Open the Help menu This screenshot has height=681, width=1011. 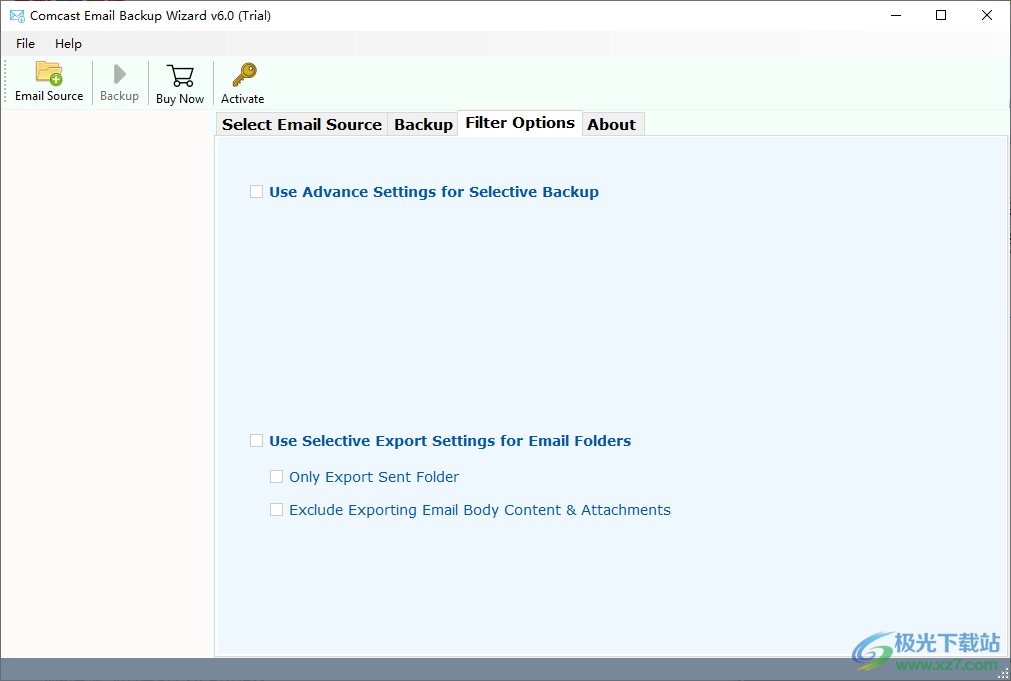point(68,44)
